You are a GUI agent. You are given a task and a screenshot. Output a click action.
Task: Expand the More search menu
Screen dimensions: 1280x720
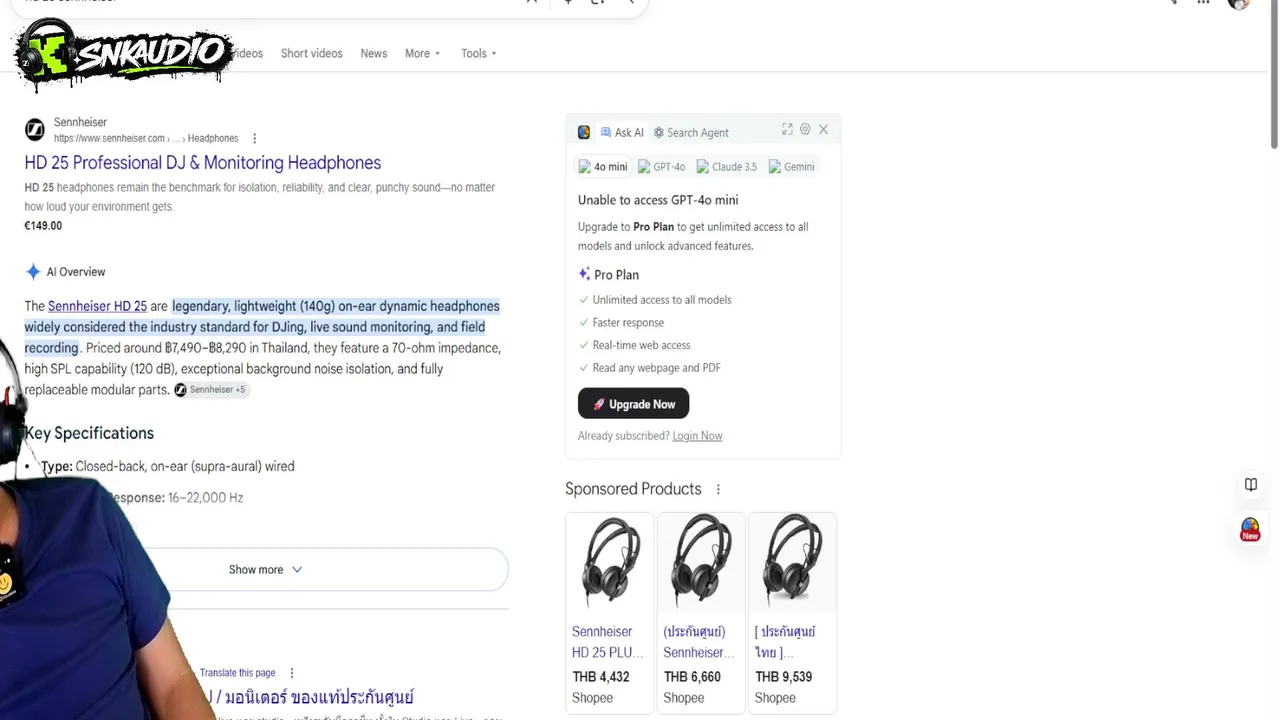(422, 53)
